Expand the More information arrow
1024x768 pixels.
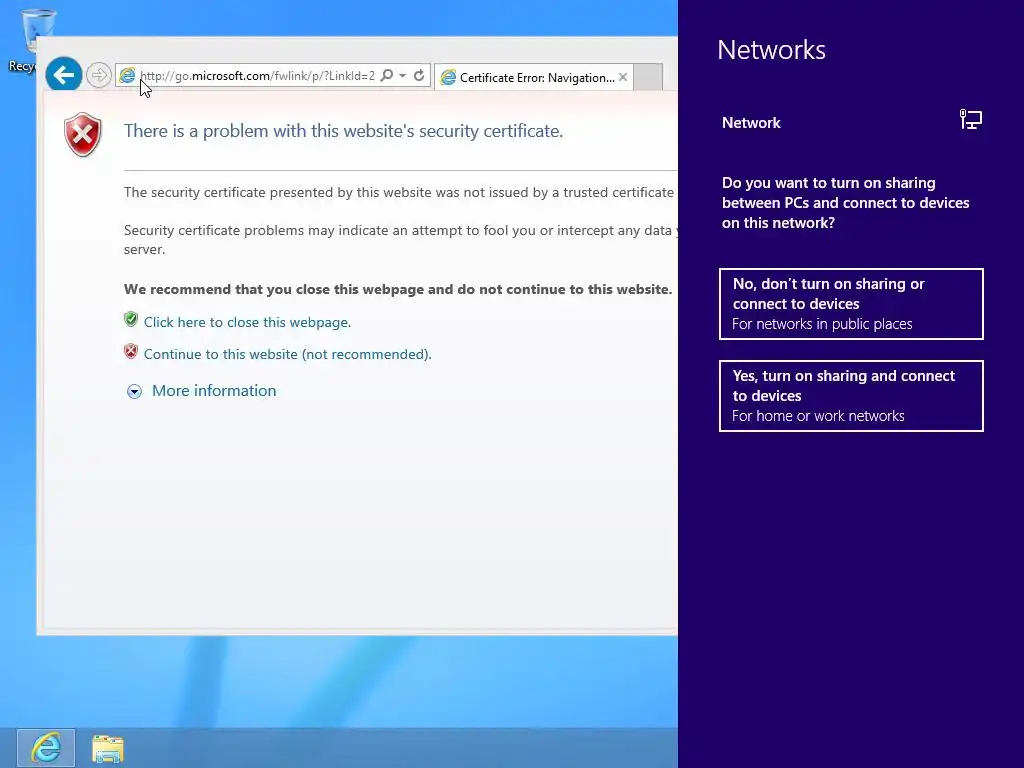point(135,391)
